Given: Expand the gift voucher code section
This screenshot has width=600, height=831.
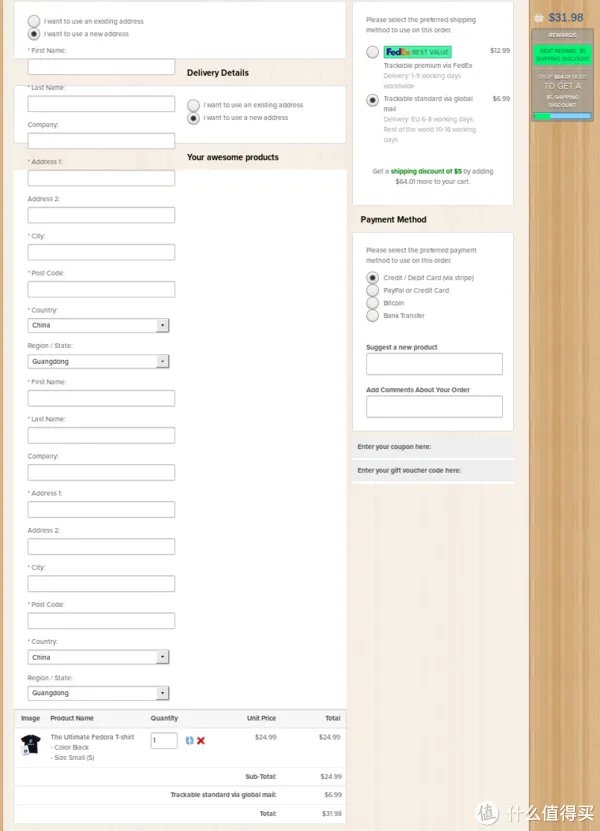Looking at the screenshot, I should click(433, 471).
